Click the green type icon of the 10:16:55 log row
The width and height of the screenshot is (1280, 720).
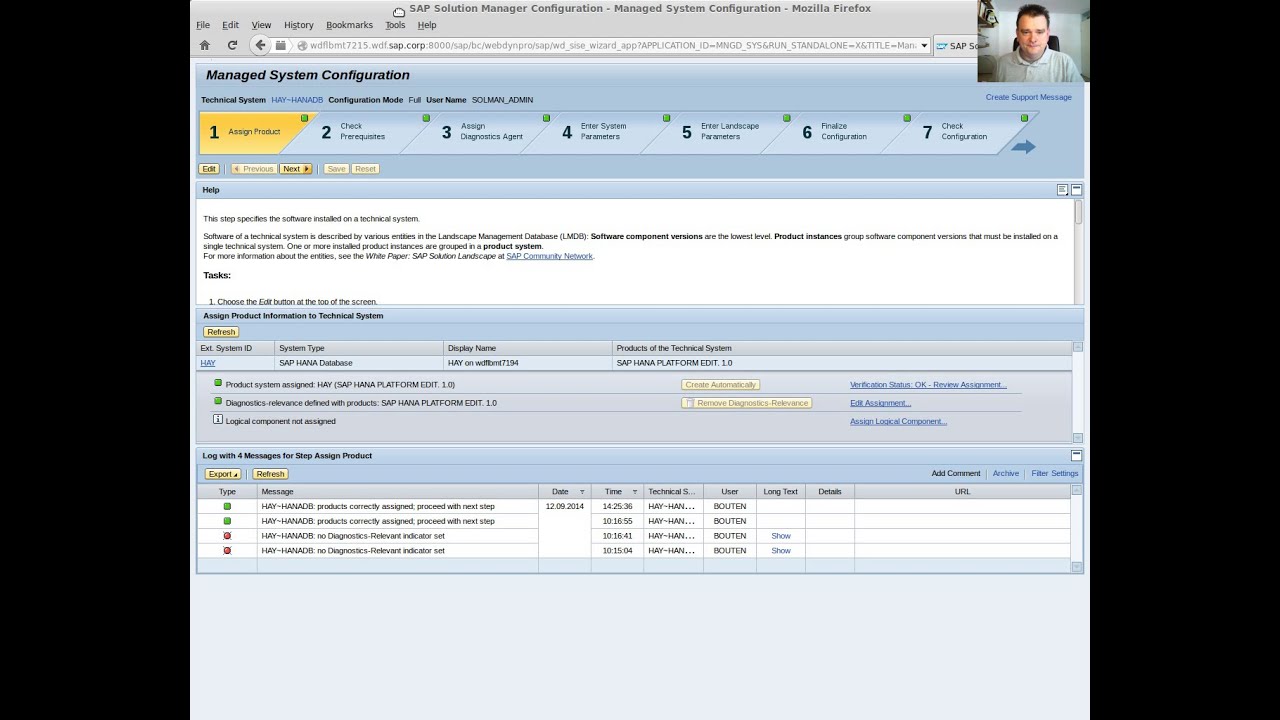pyautogui.click(x=227, y=521)
